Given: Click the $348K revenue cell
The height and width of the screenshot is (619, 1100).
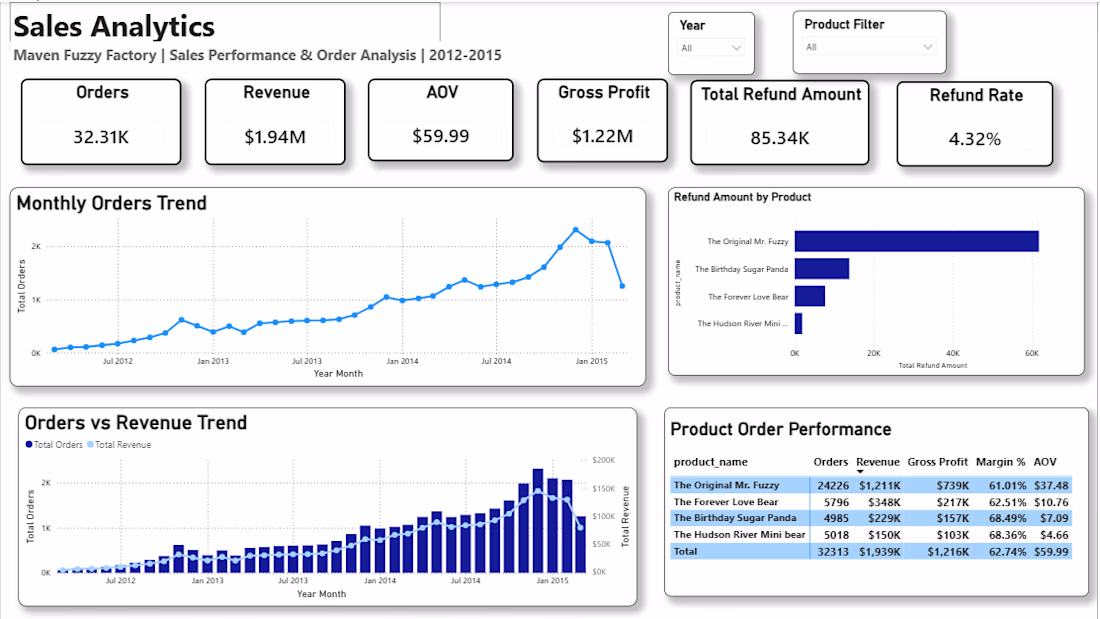Looking at the screenshot, I should 884,502.
